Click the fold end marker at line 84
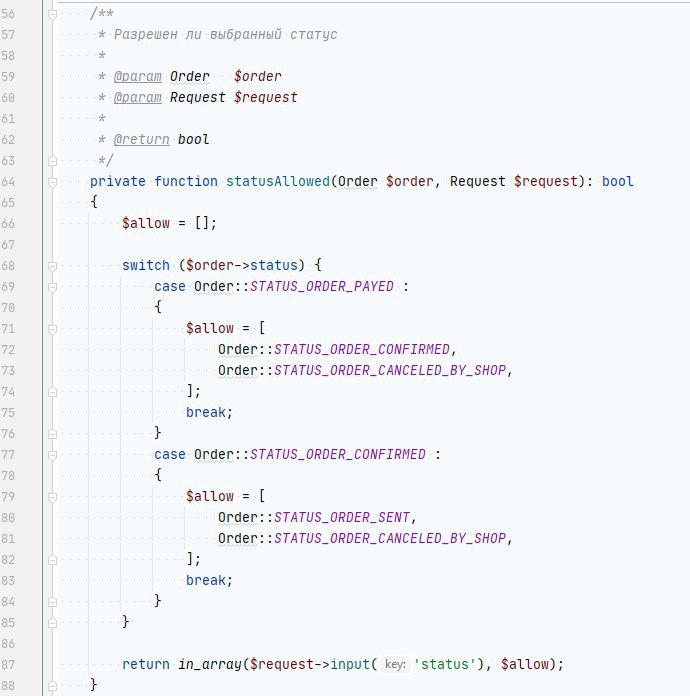690x696 pixels. pos(52,601)
